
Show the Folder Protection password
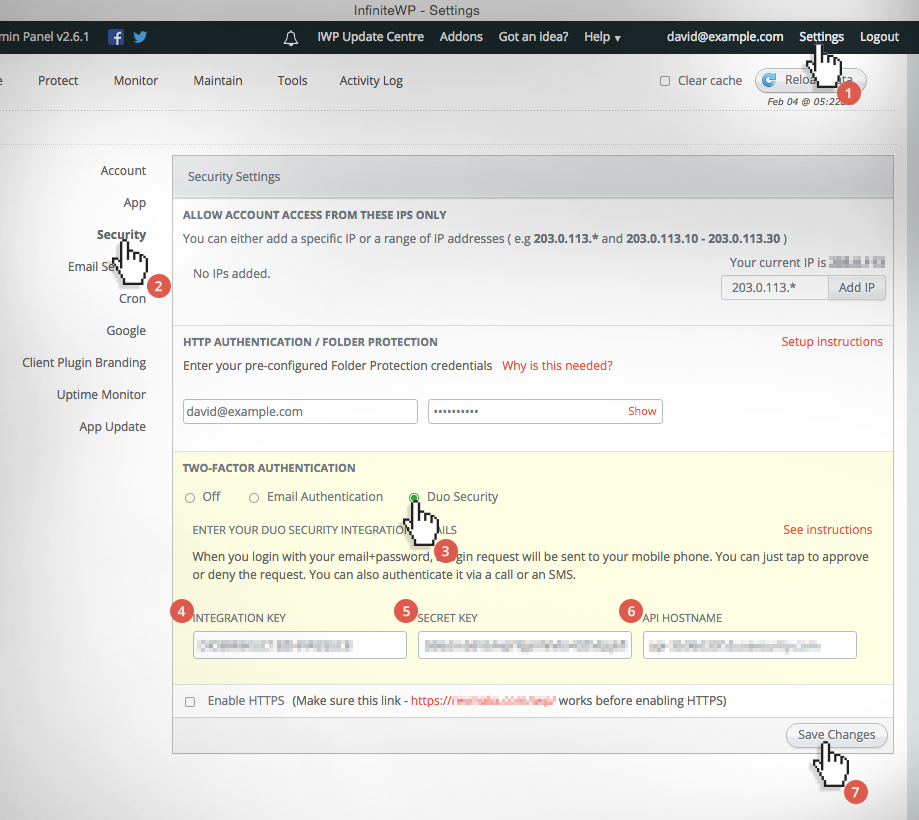[x=641, y=411]
